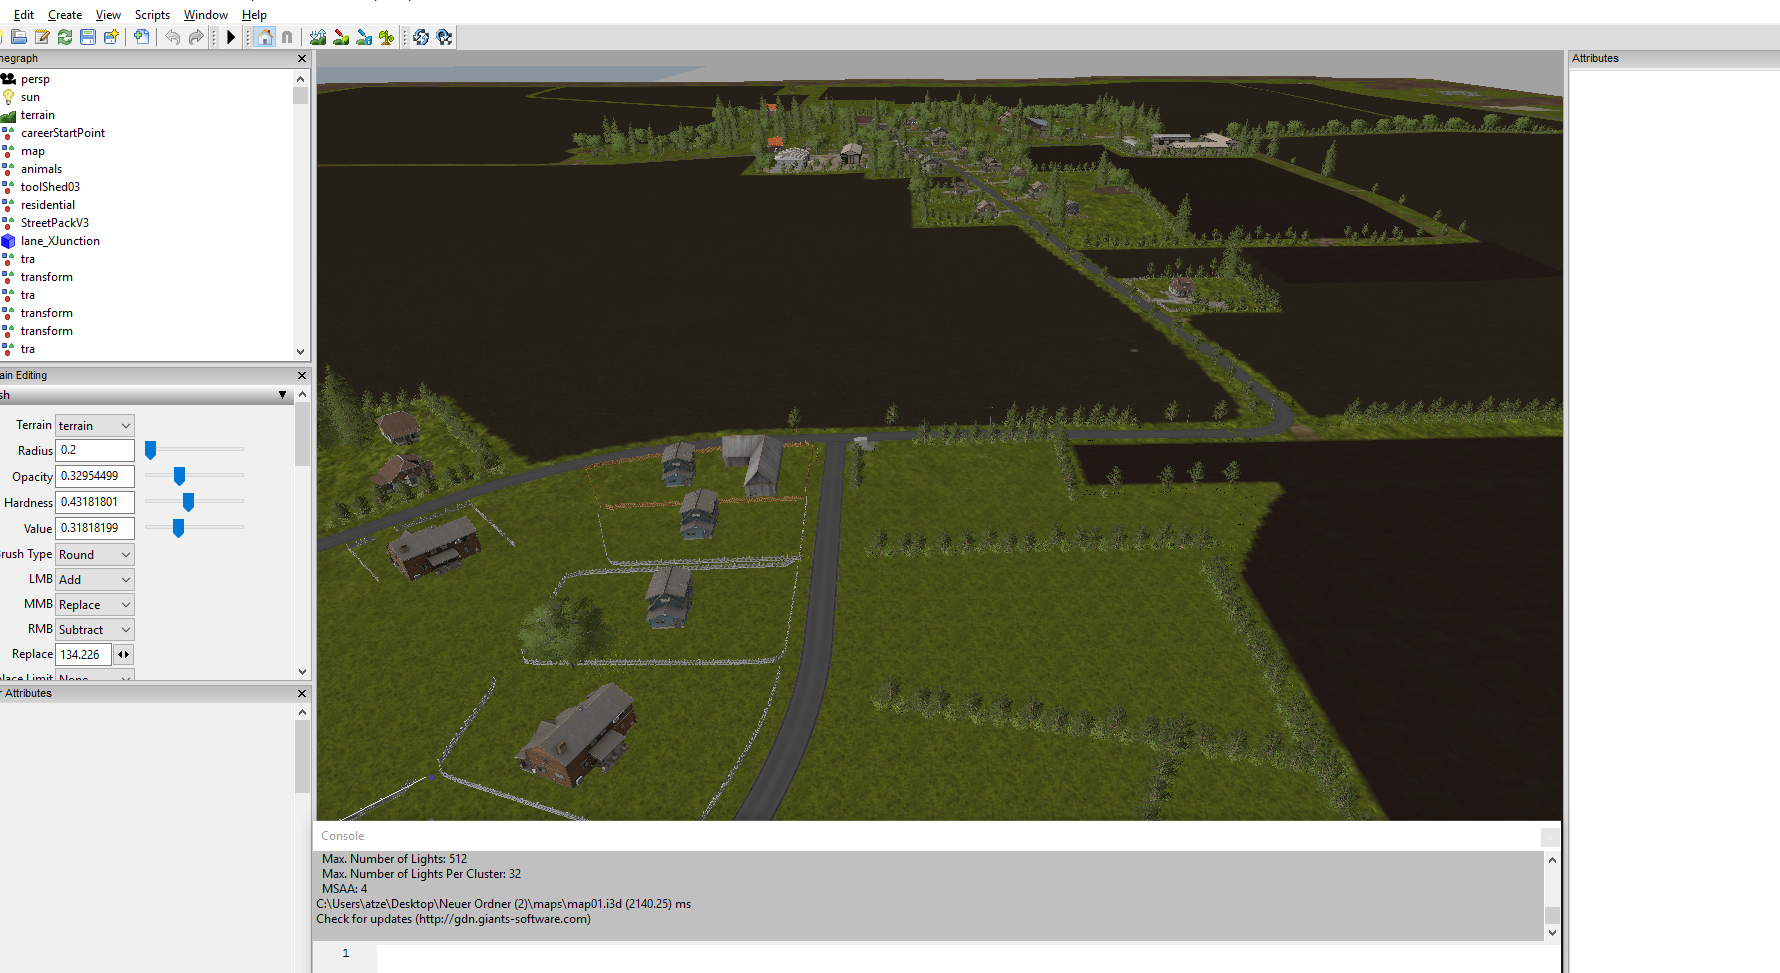Click the Play button in toolbar

click(231, 37)
